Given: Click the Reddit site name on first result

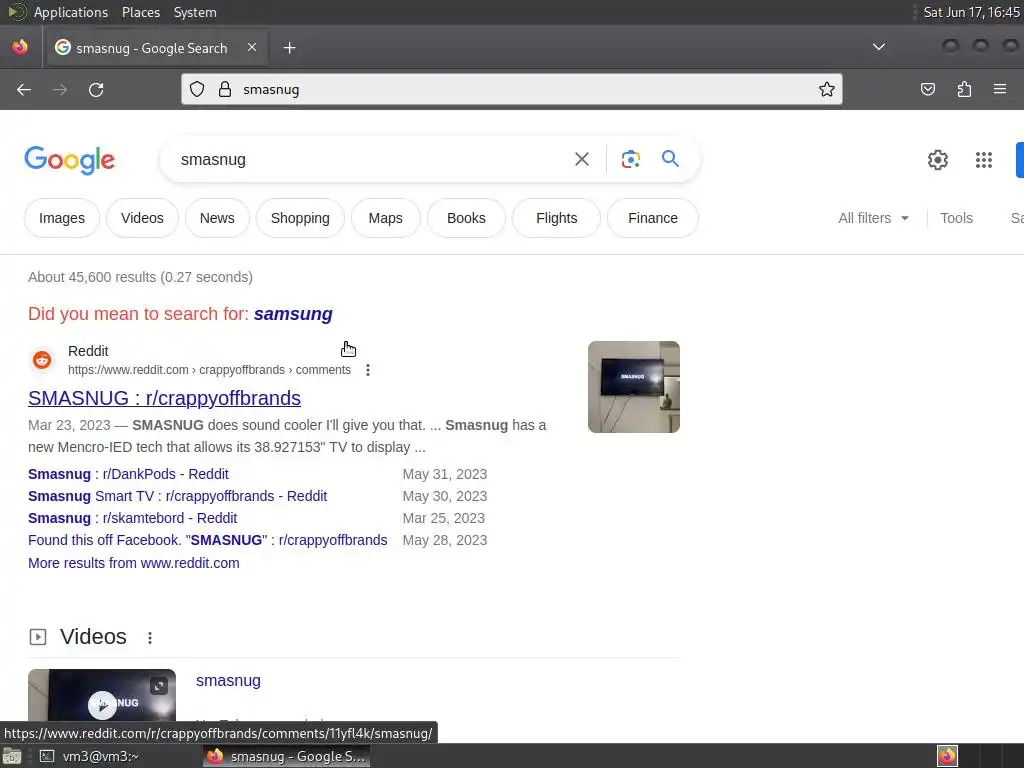Looking at the screenshot, I should [x=88, y=351].
